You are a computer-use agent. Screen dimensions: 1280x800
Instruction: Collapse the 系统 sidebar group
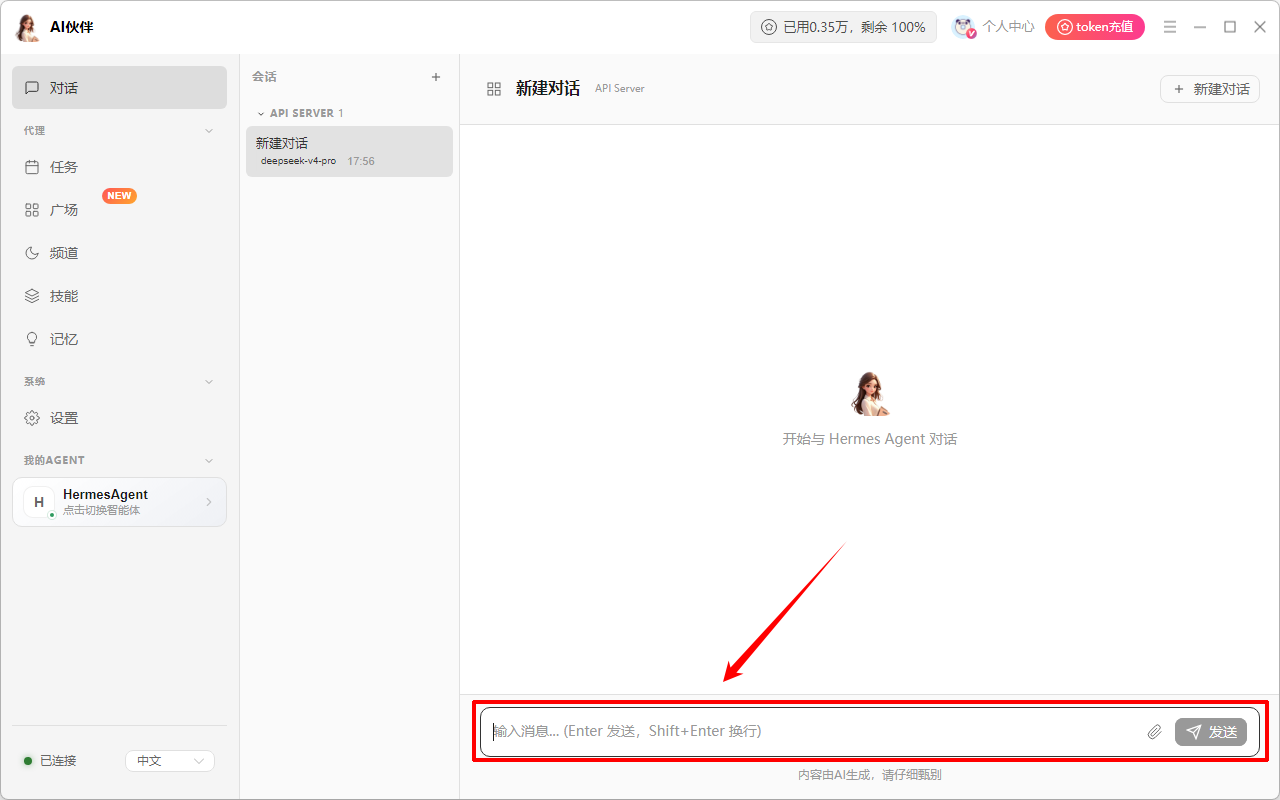[x=209, y=382]
